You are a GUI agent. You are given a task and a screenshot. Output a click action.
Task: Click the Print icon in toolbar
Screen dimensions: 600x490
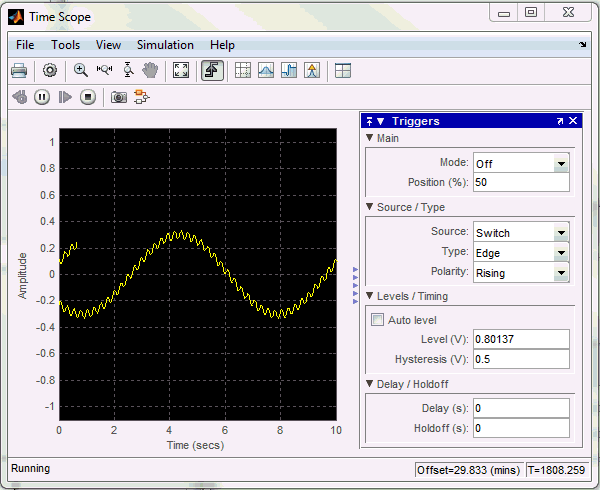pos(19,70)
